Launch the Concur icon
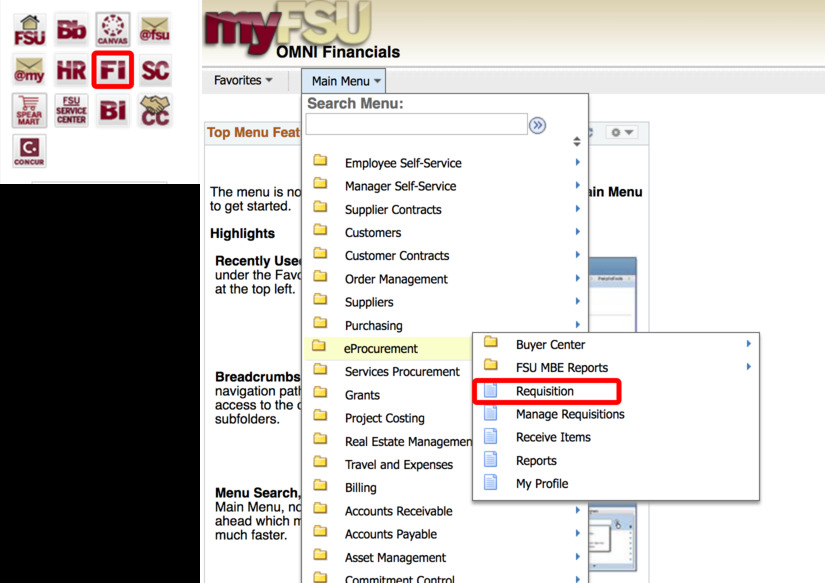 tap(29, 151)
